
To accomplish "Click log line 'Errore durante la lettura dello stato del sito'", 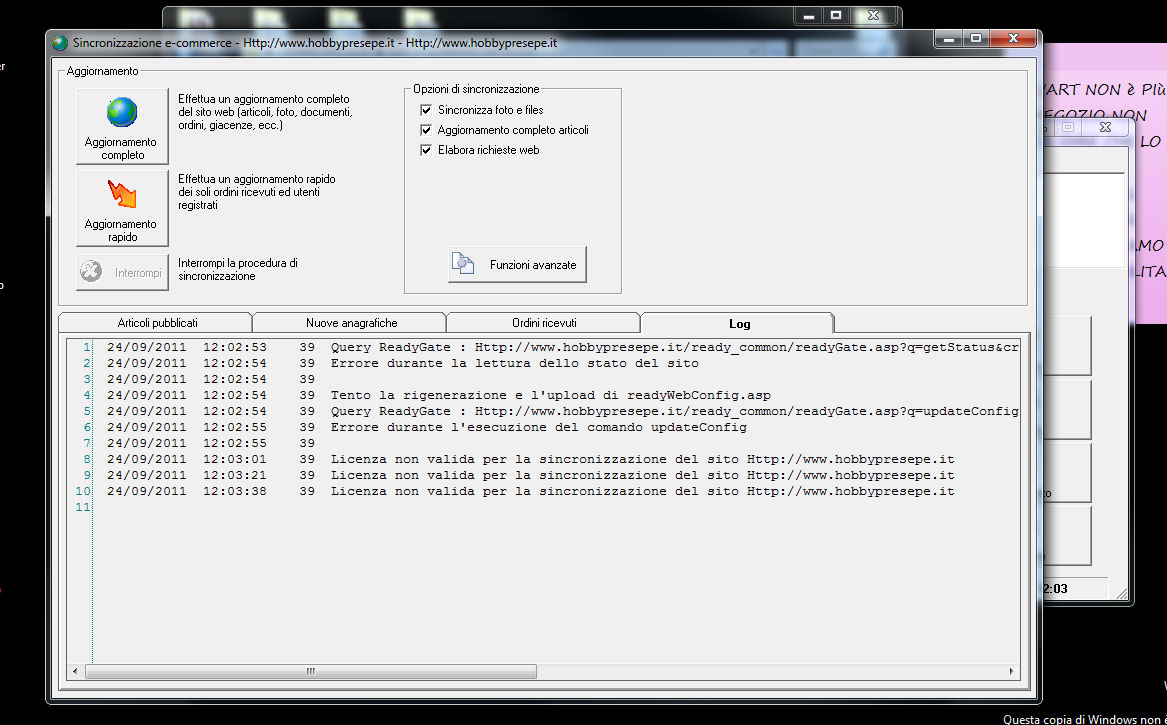I will pos(515,363).
